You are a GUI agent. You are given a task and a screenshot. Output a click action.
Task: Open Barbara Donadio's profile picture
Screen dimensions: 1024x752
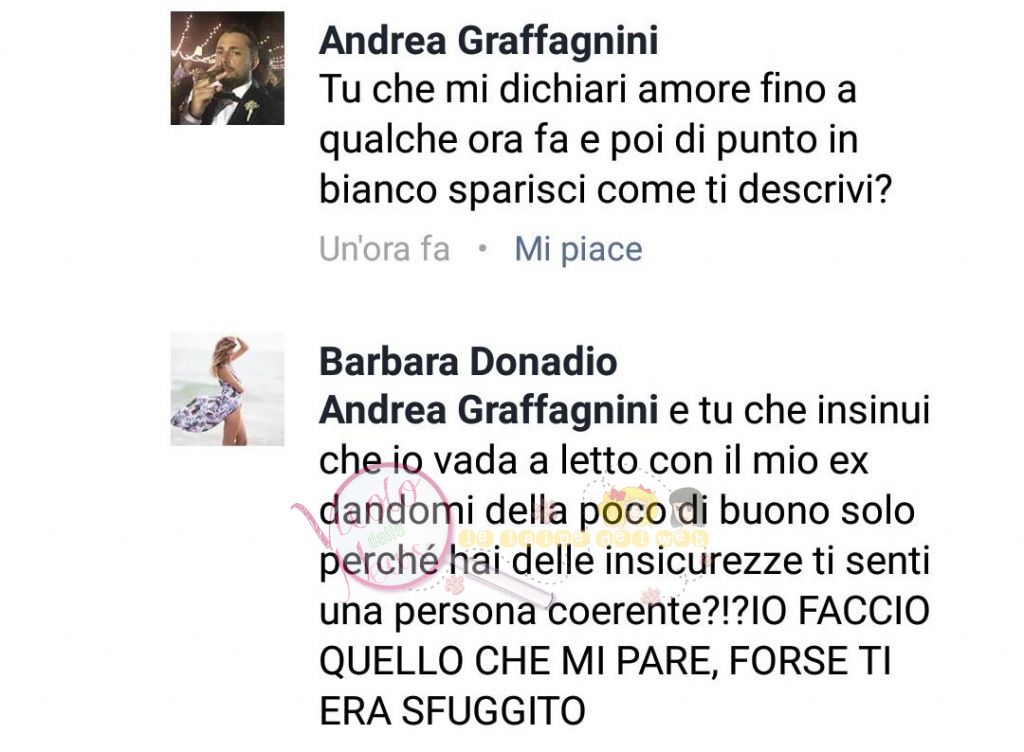pos(227,389)
